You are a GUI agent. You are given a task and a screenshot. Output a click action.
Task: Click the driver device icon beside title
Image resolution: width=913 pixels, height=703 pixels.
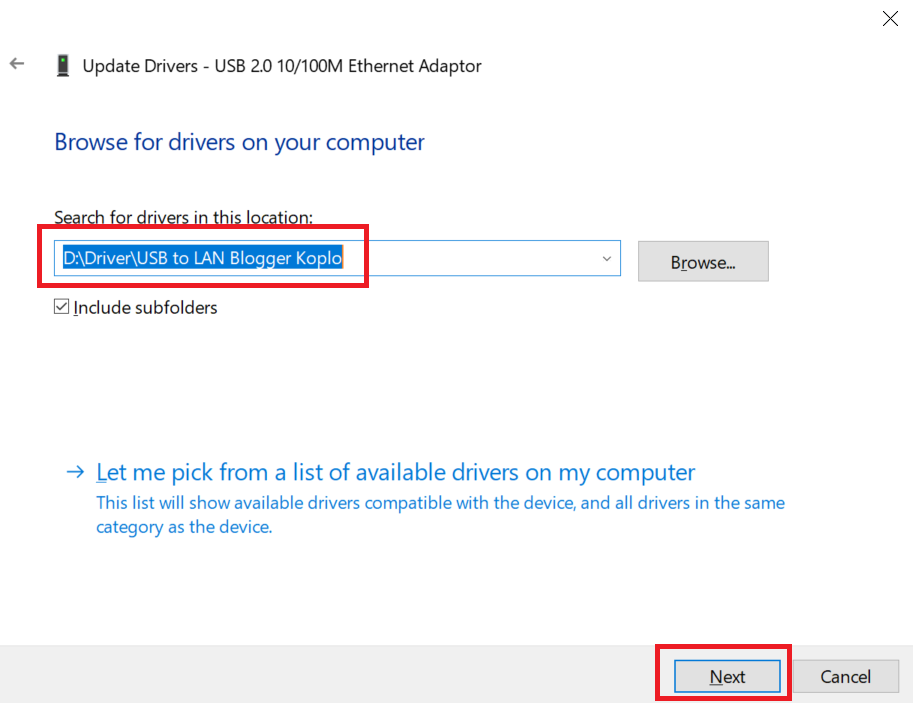[62, 64]
